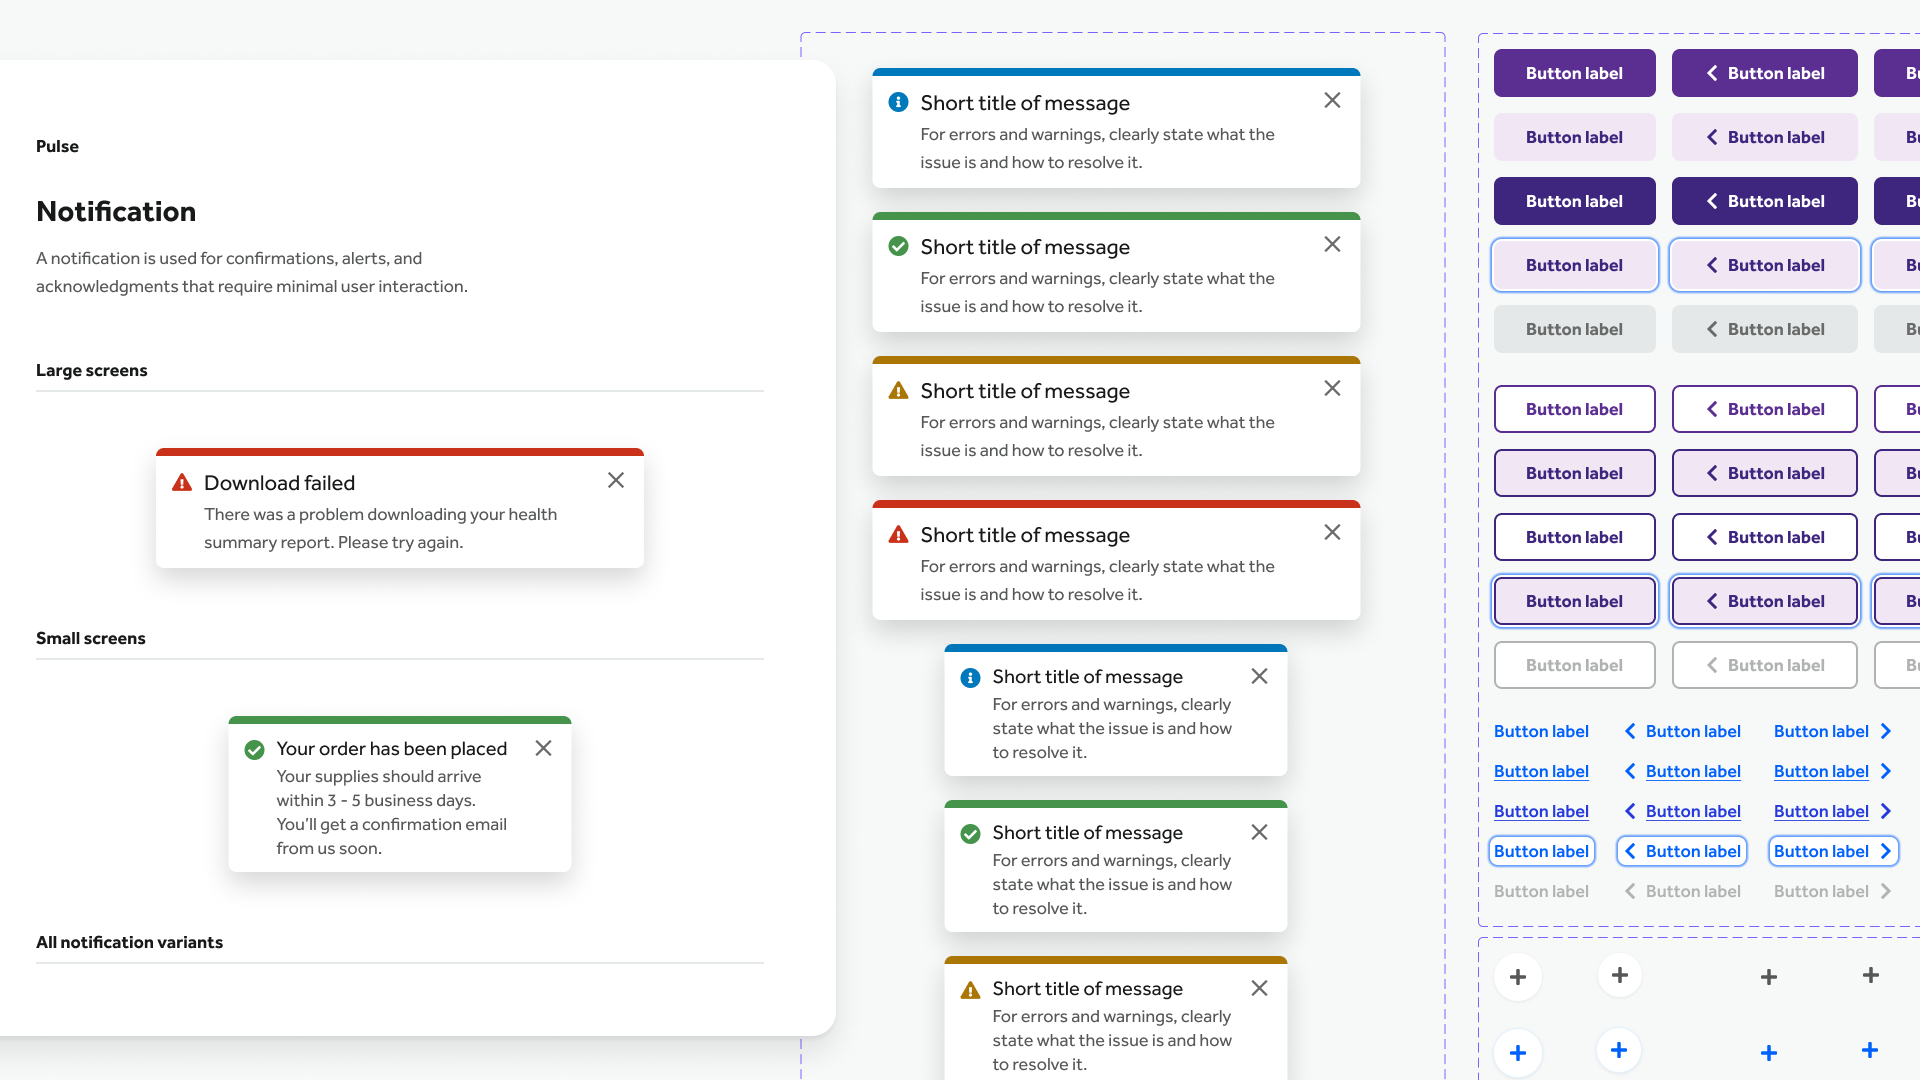Click the disabled gray text link with left chevron
The height and width of the screenshot is (1080, 1920).
1682,891
